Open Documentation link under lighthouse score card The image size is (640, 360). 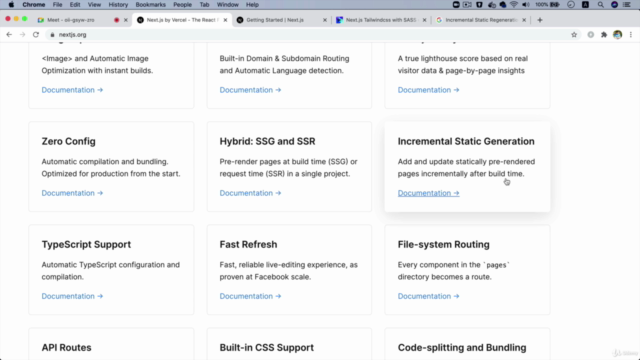429,90
